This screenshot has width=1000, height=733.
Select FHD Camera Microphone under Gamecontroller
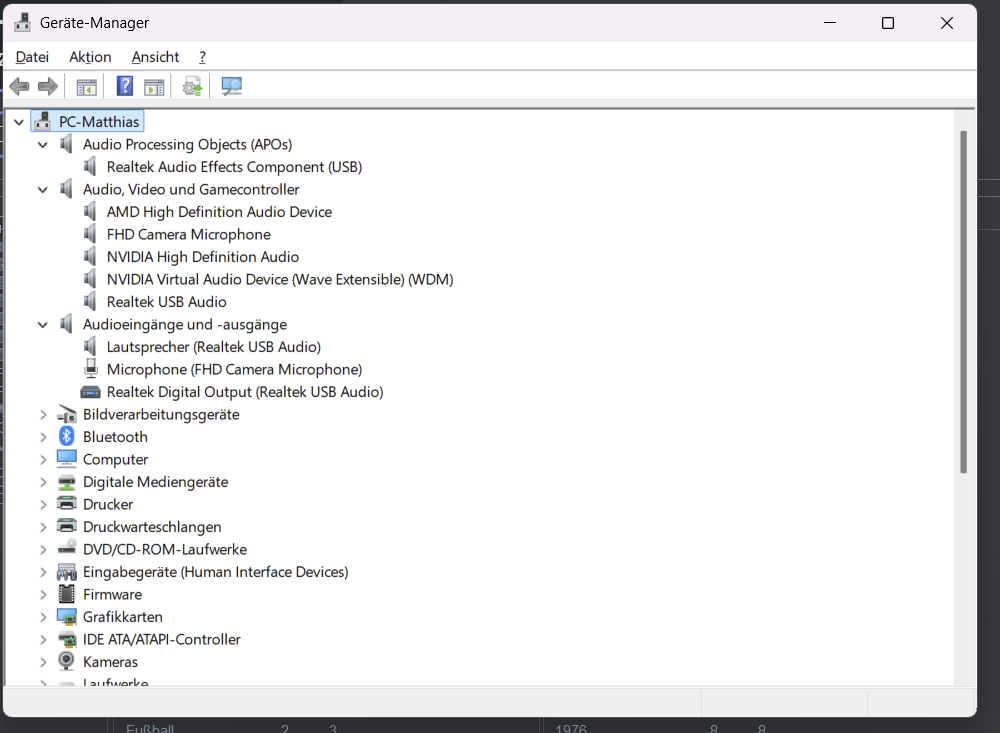click(189, 235)
